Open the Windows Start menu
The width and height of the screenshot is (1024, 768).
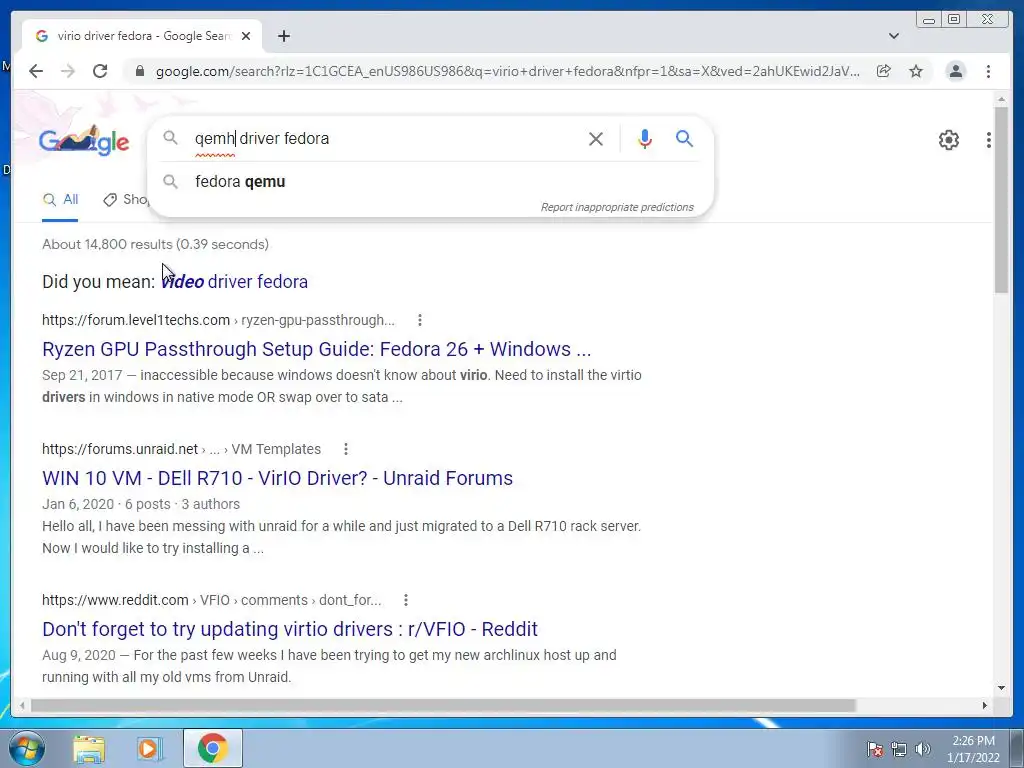tap(27, 748)
